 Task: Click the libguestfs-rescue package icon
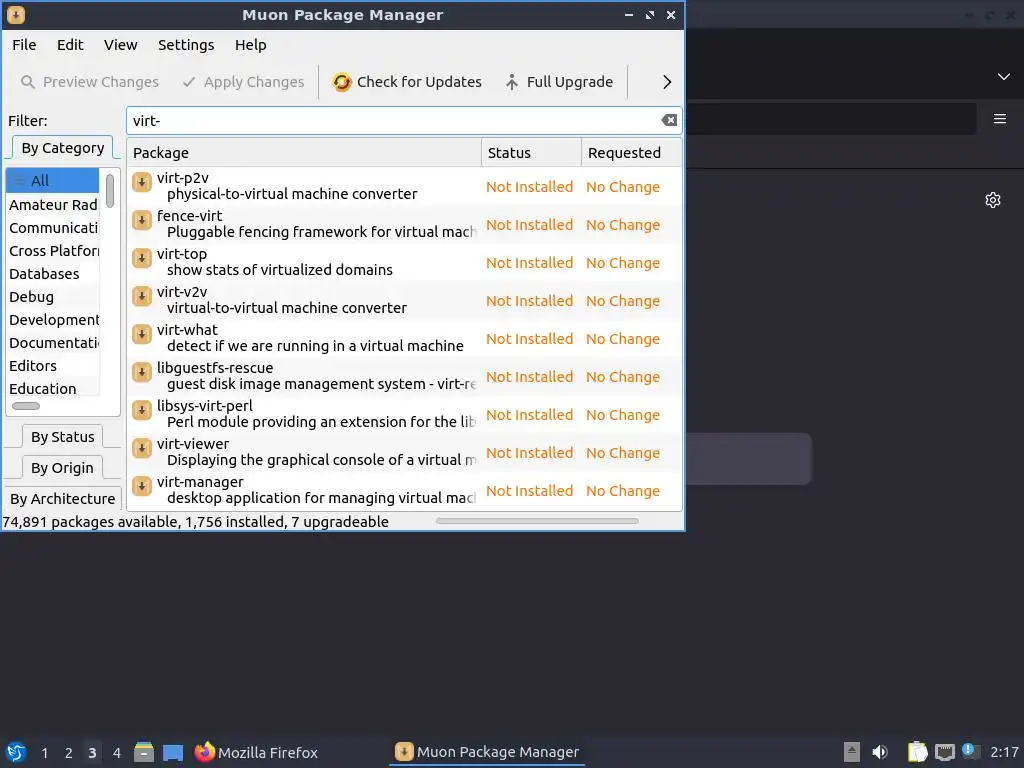coord(142,372)
